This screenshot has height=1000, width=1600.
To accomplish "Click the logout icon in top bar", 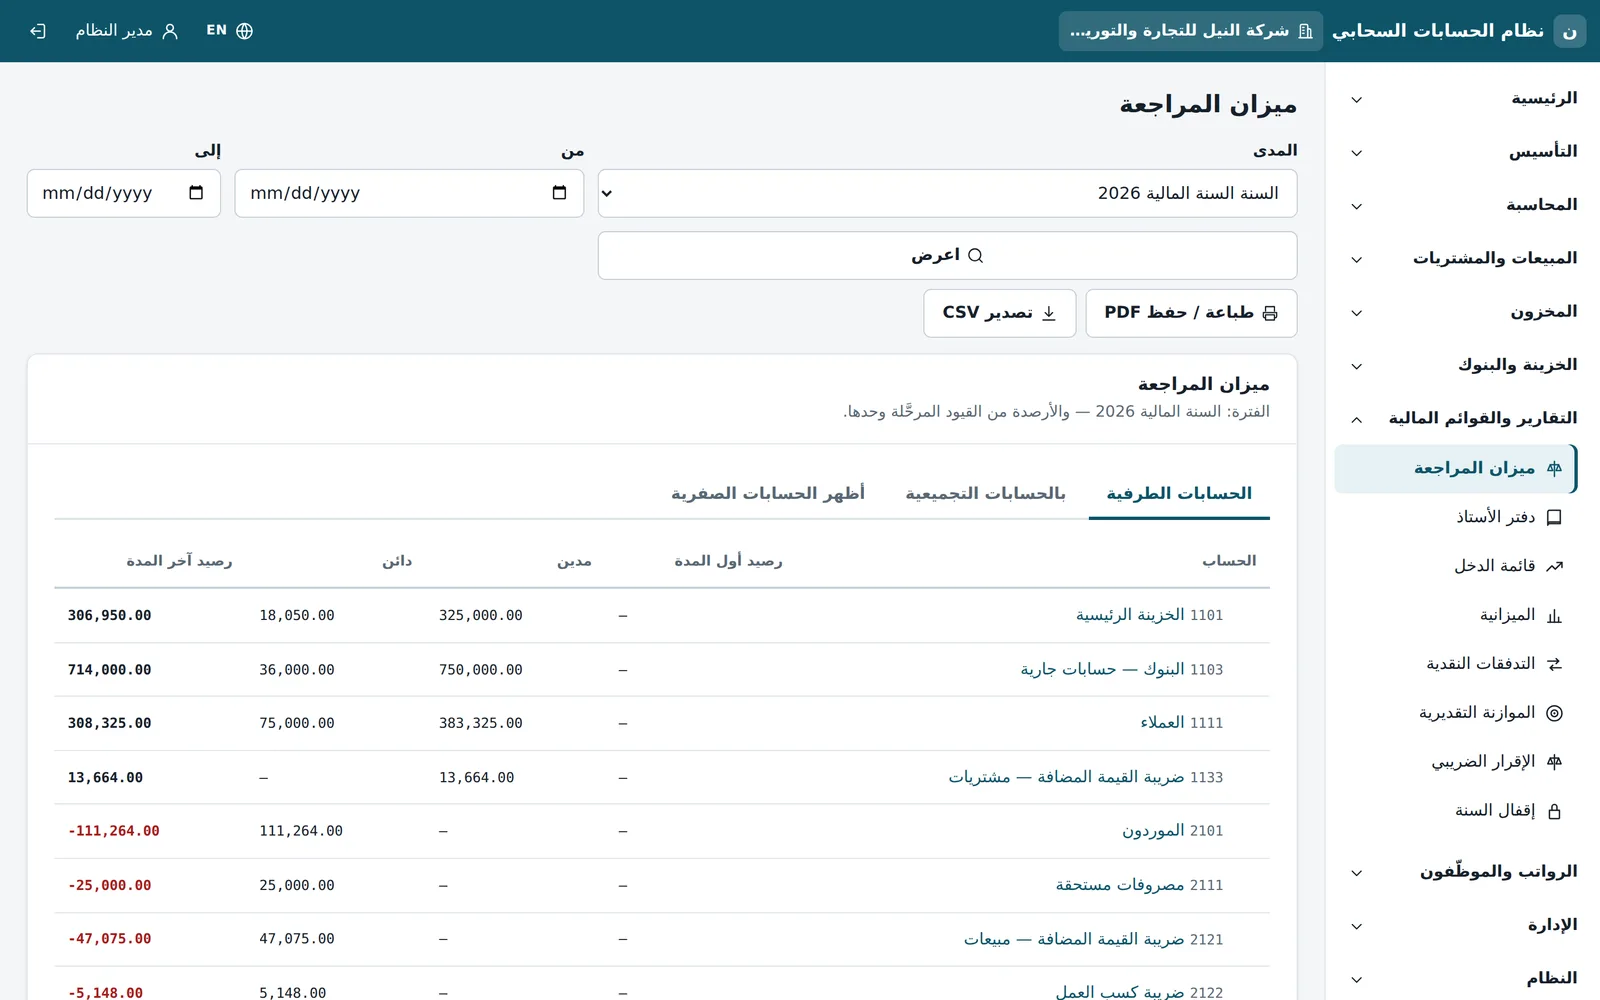I will (38, 31).
